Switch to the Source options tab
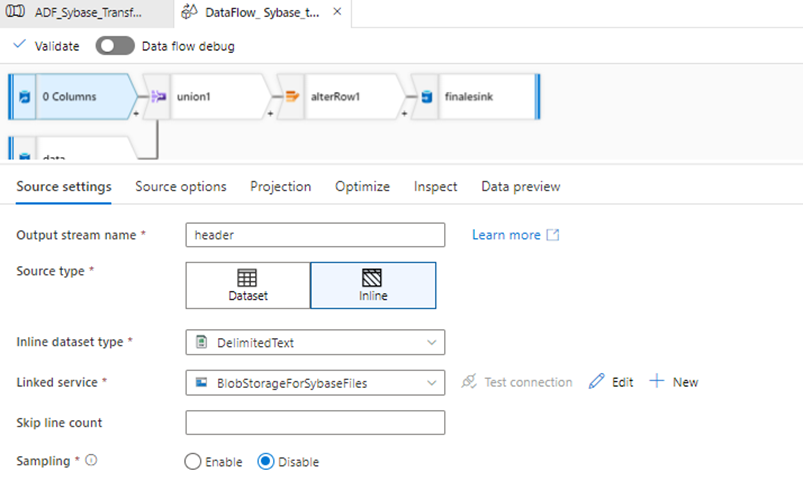The width and height of the screenshot is (803, 499). [x=181, y=186]
